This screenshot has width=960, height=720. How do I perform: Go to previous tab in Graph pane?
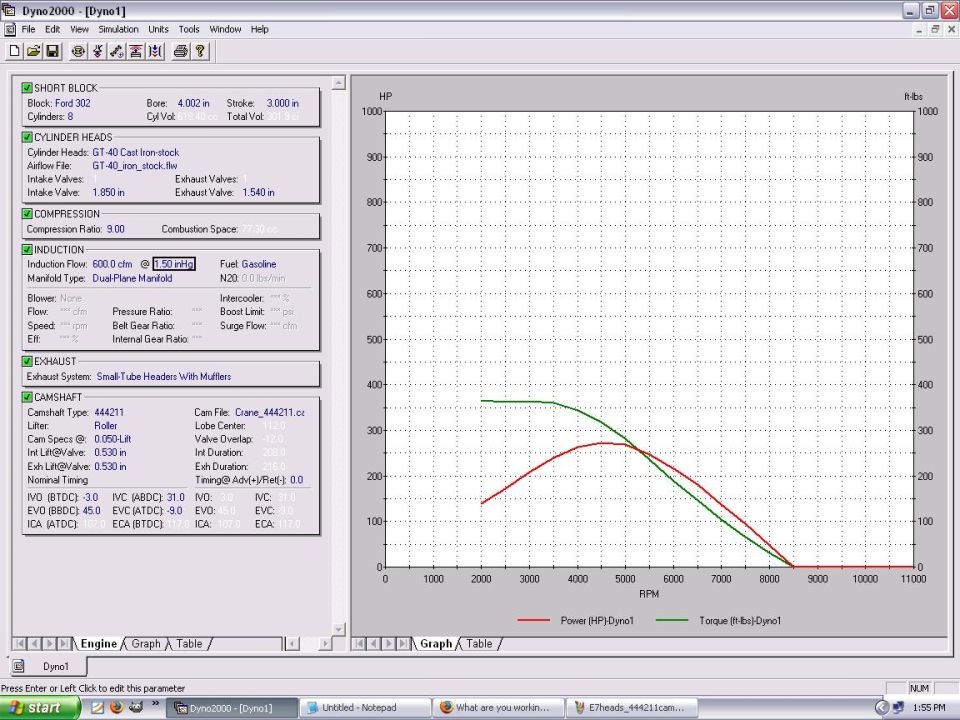click(374, 643)
